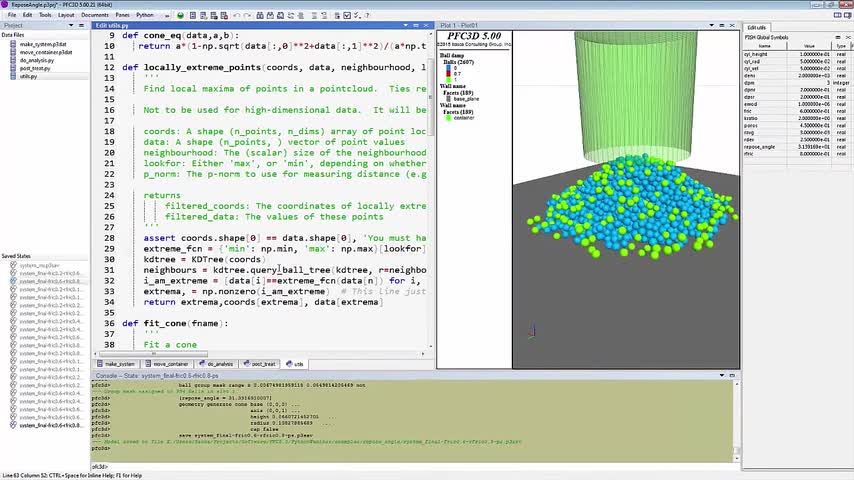Switch to the make_system editor tab
Viewport: 854px width, 480px height.
click(116, 364)
